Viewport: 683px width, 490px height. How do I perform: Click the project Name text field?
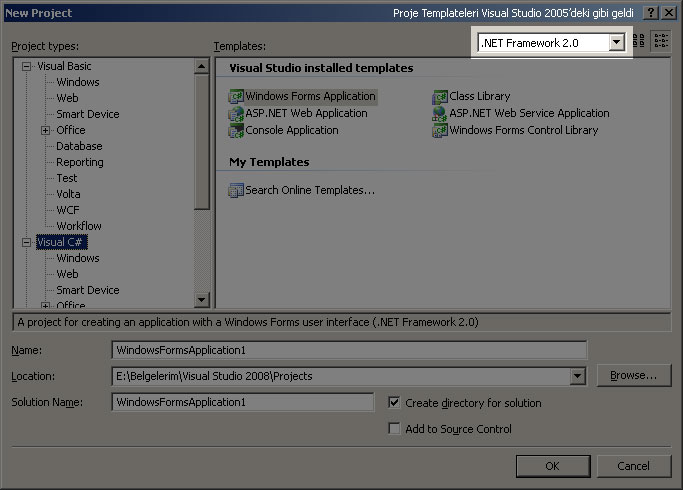click(348, 350)
